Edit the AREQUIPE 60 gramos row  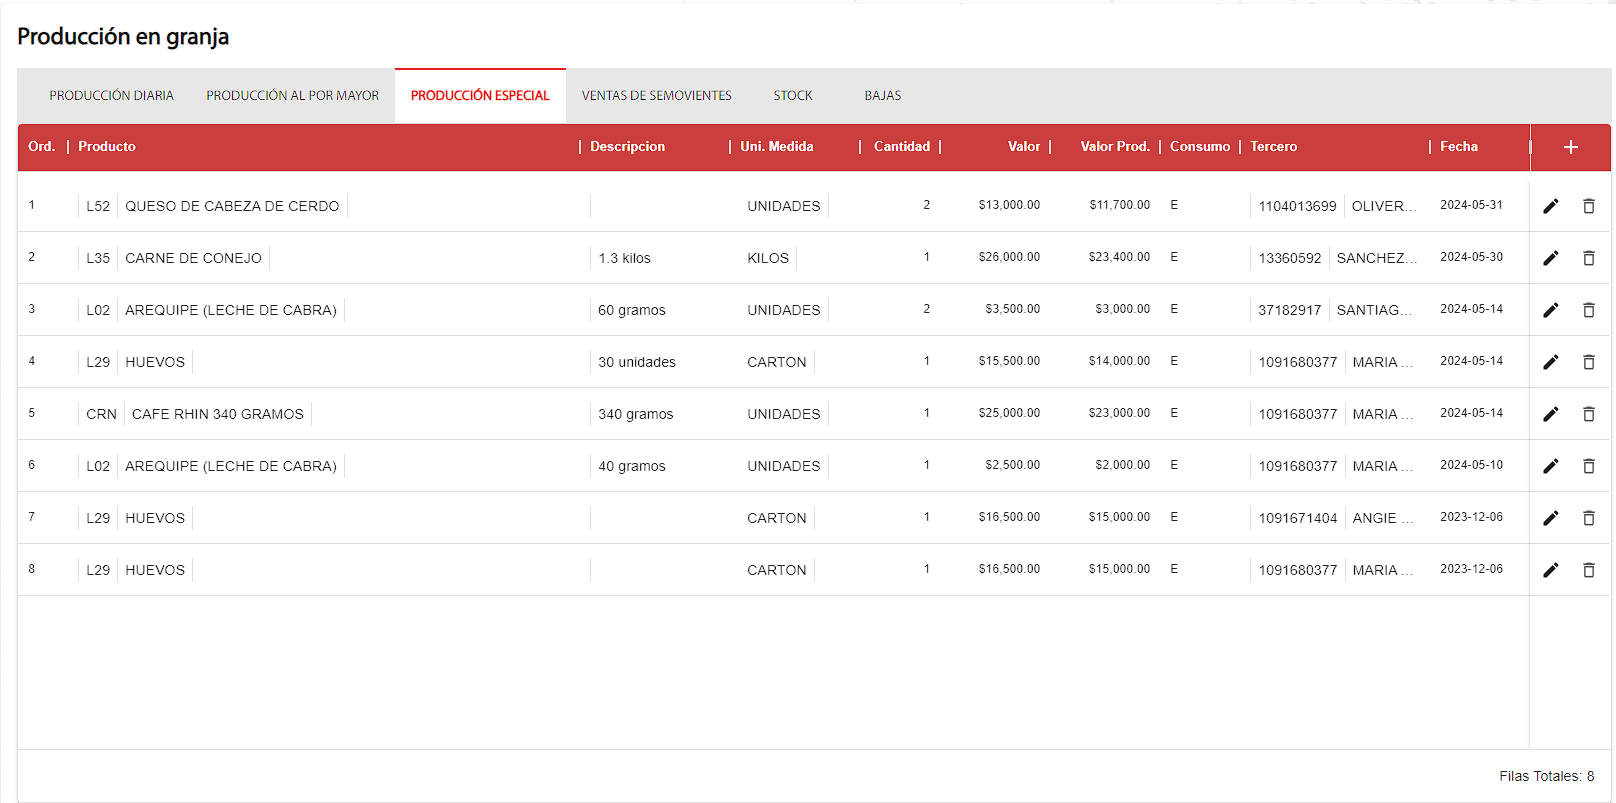(x=1551, y=310)
